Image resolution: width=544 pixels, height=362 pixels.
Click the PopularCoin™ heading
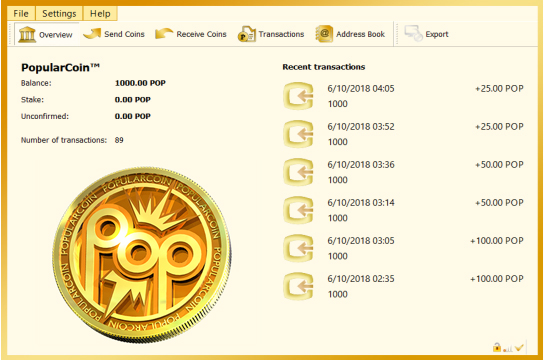click(60, 67)
